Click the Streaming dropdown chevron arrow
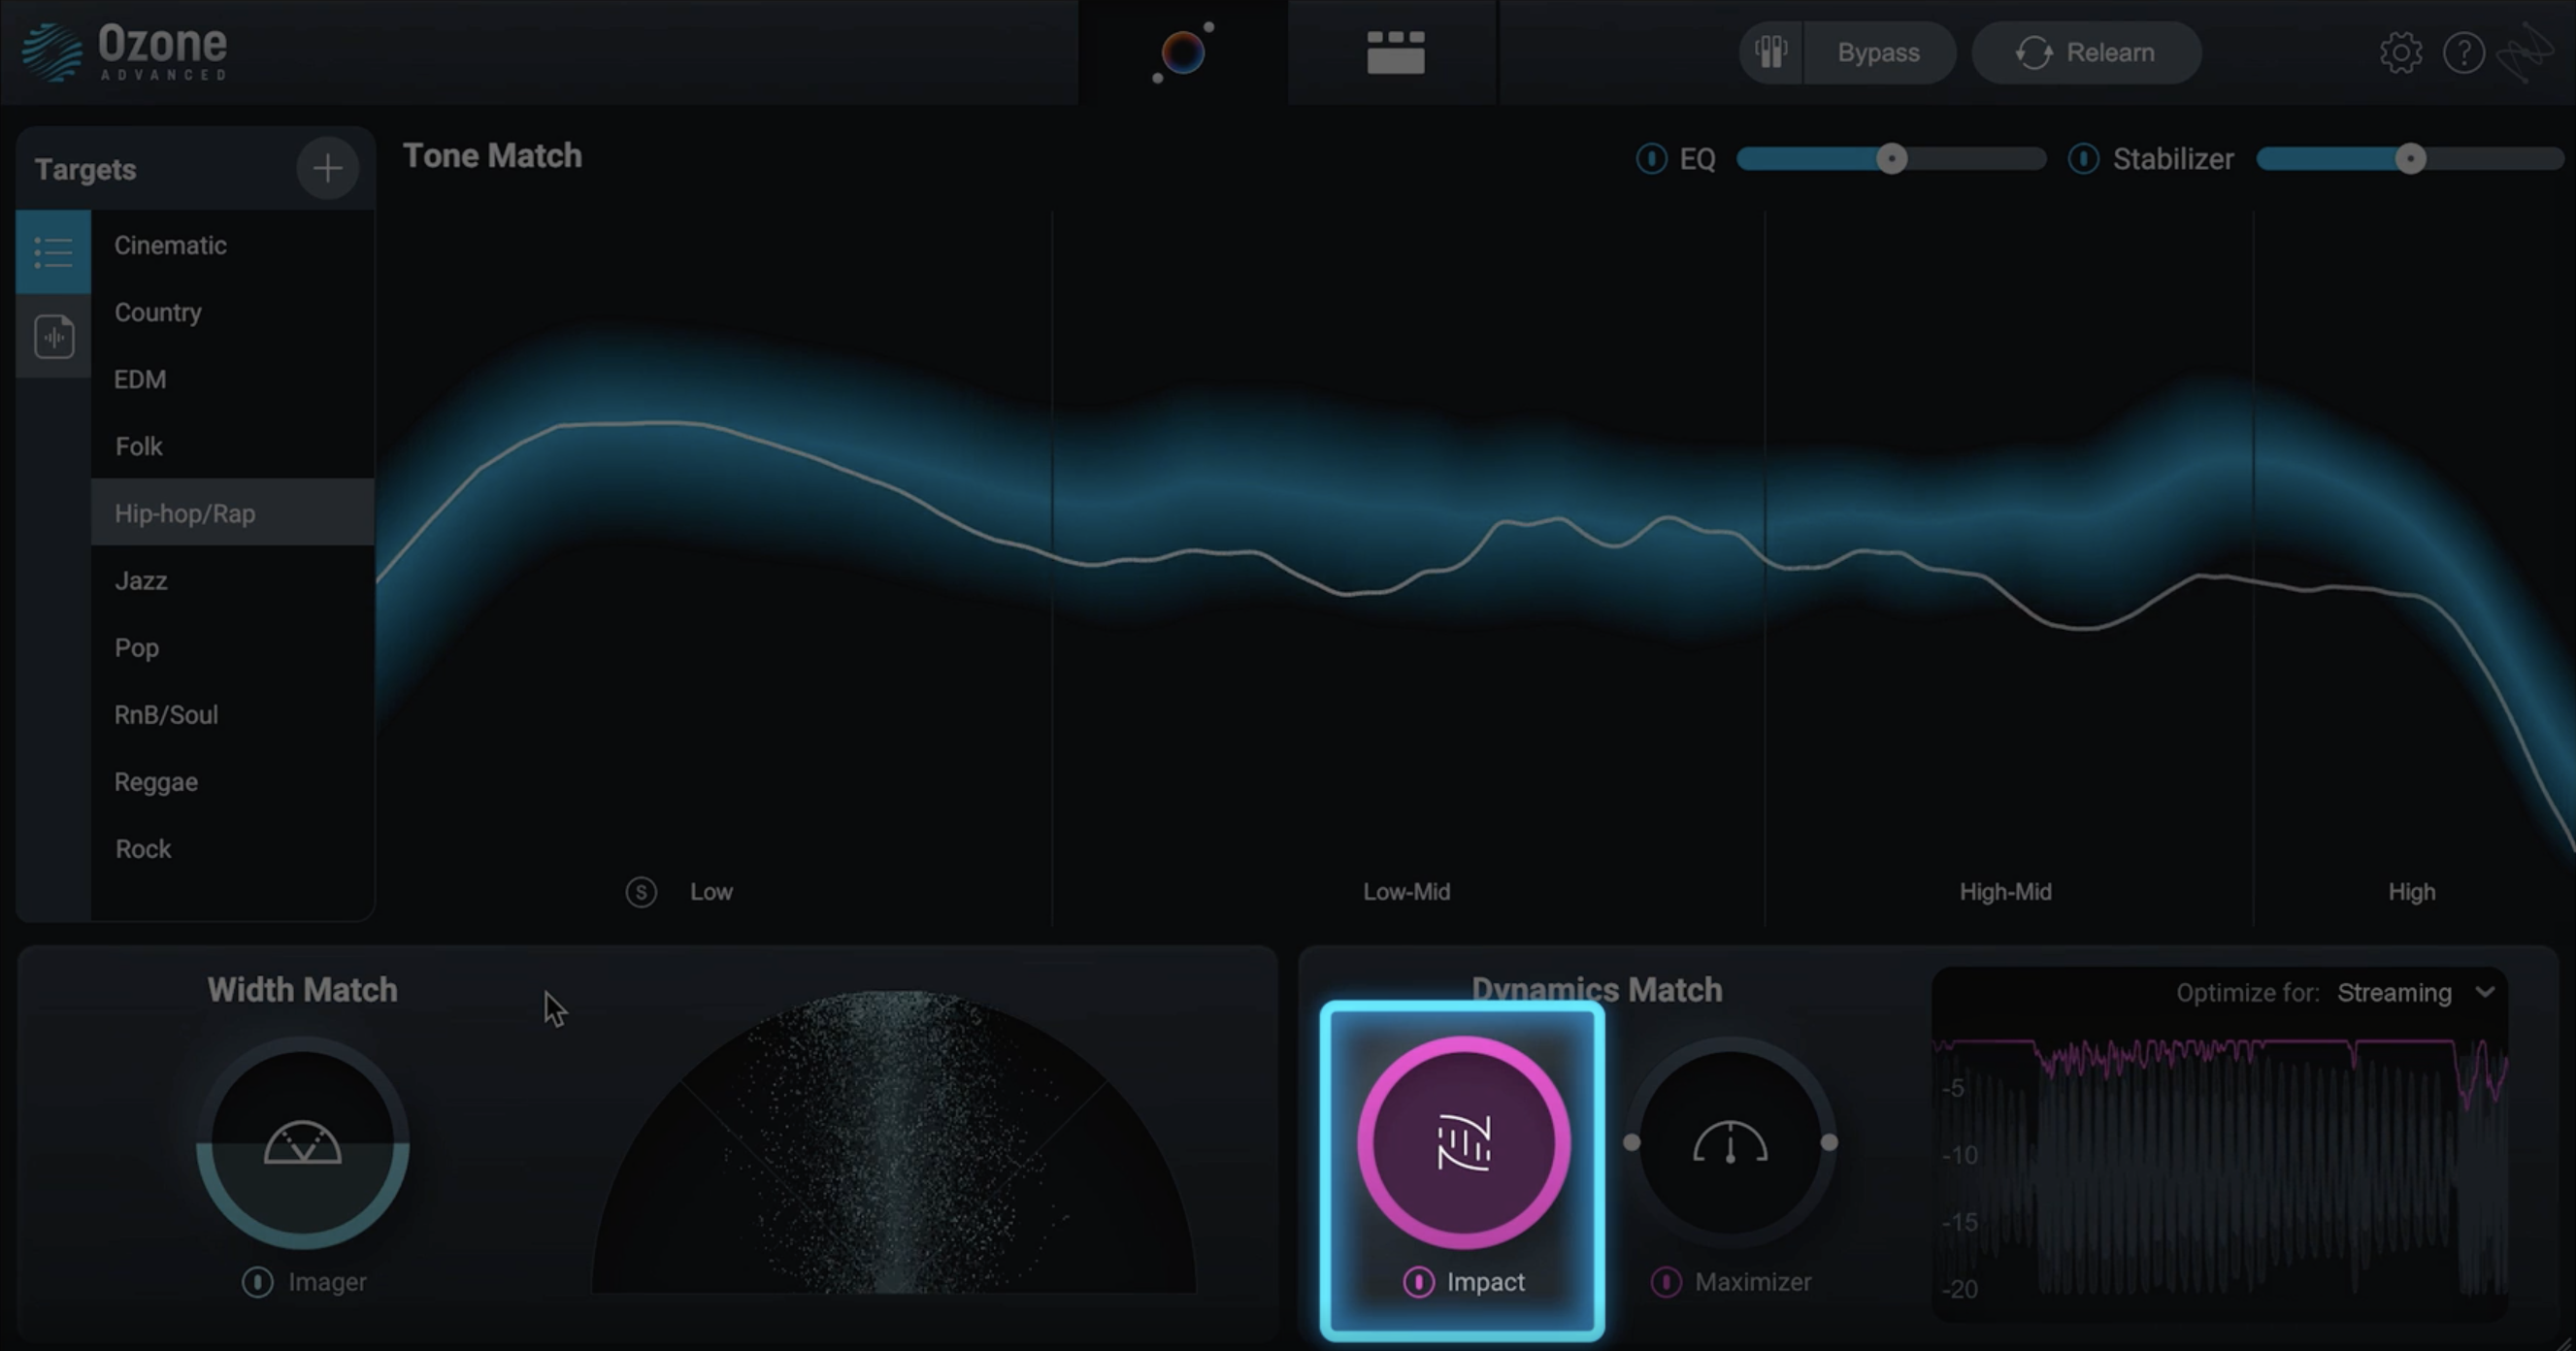This screenshot has width=2576, height=1351. (2485, 992)
